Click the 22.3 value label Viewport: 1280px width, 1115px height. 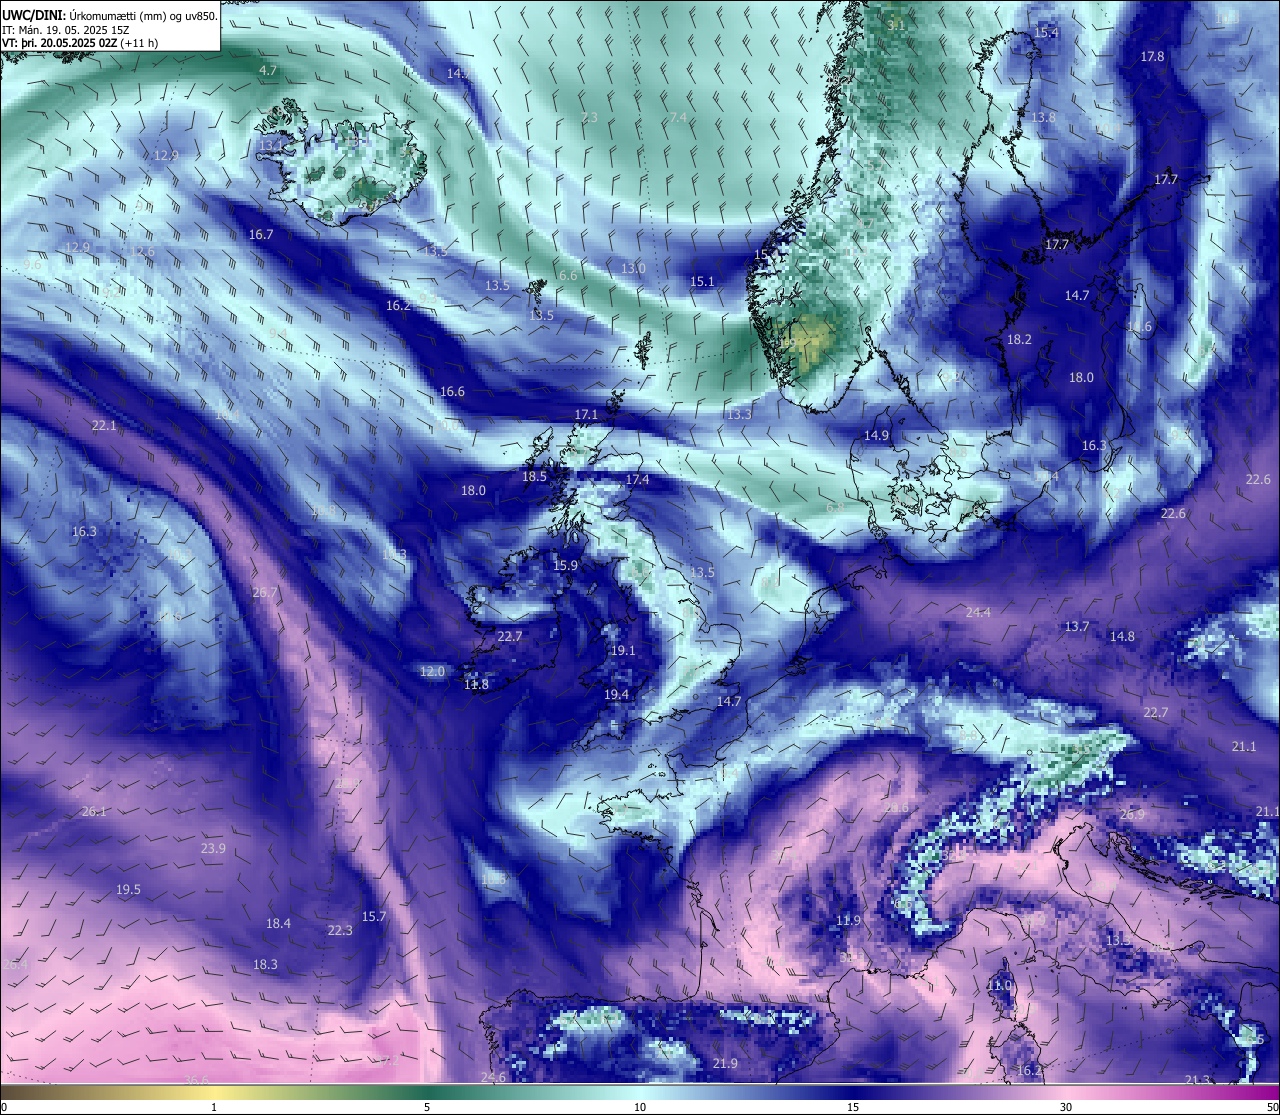tap(340, 931)
